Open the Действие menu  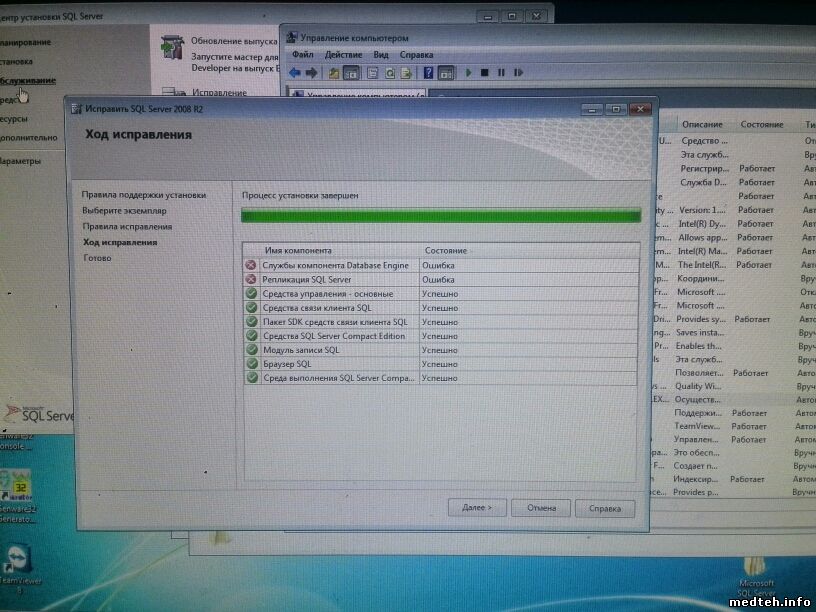(x=343, y=55)
